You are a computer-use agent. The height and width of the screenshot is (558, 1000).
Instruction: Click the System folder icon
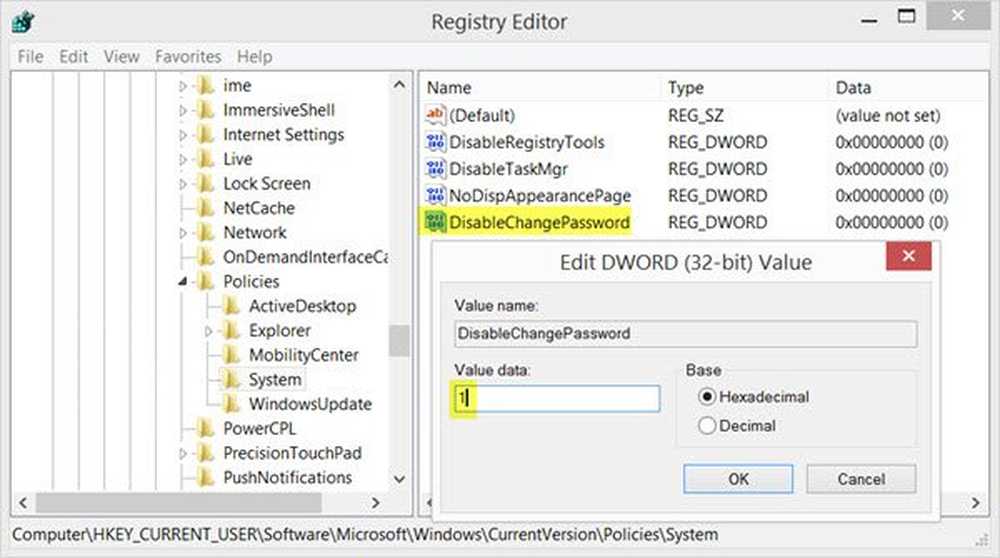231,379
